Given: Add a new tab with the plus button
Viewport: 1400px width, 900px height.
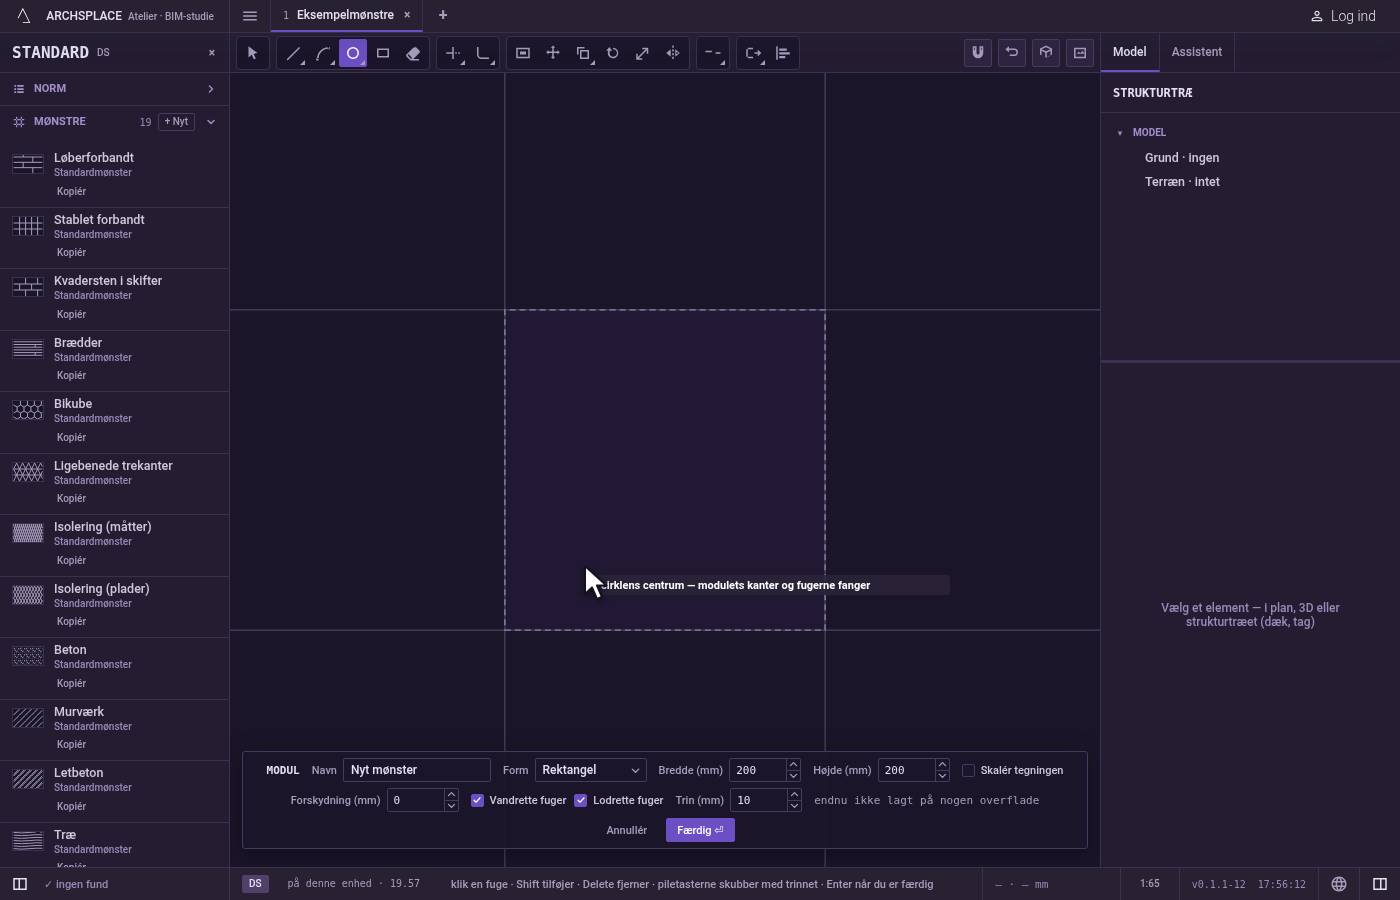Looking at the screenshot, I should coord(443,15).
